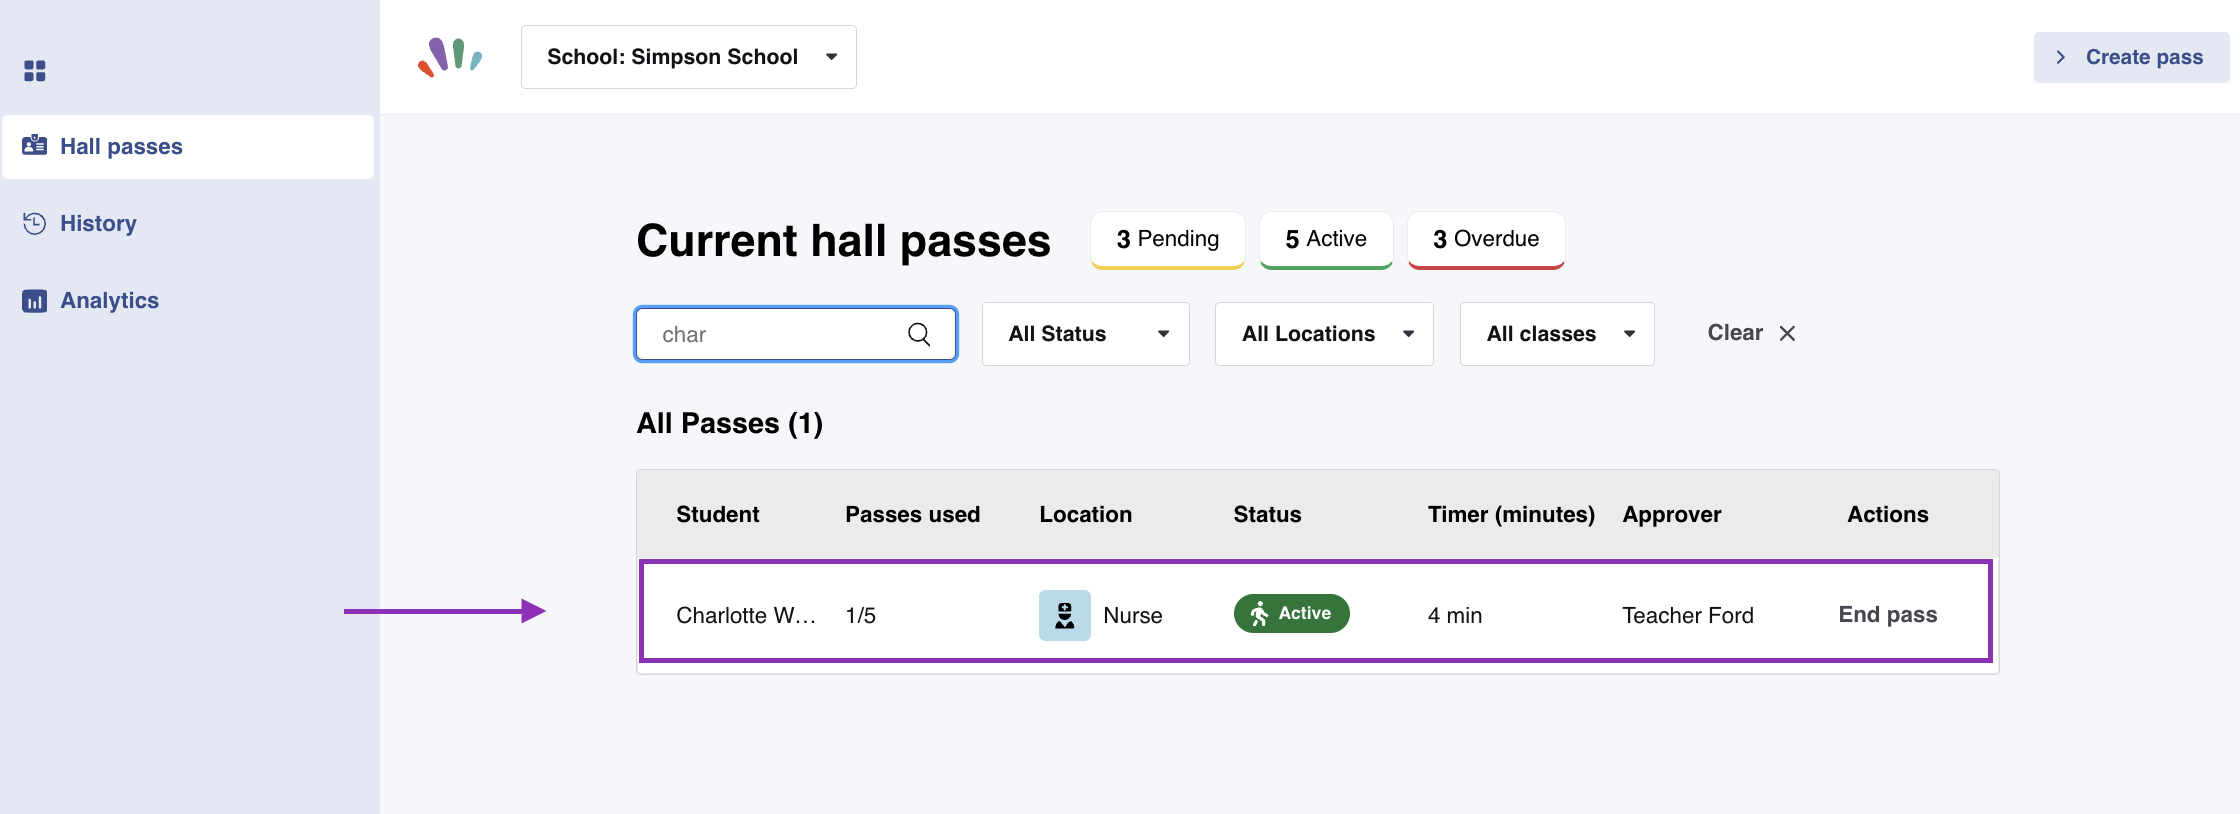Clear all filters
Screen dimensions: 2240x814
1751,333
